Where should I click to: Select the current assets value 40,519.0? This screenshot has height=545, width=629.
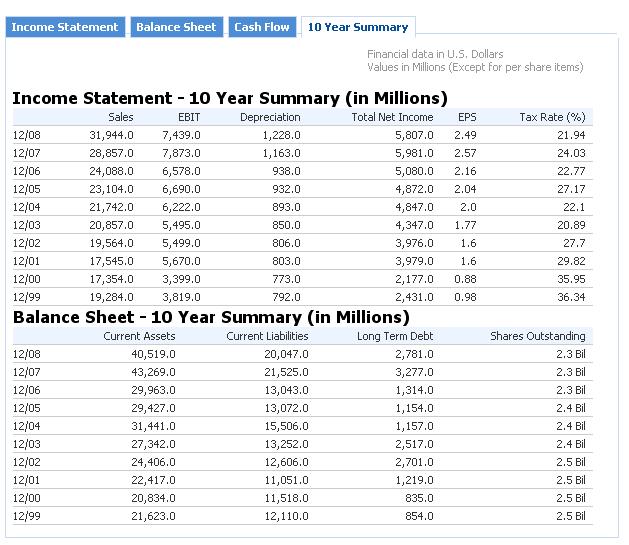pyautogui.click(x=152, y=354)
